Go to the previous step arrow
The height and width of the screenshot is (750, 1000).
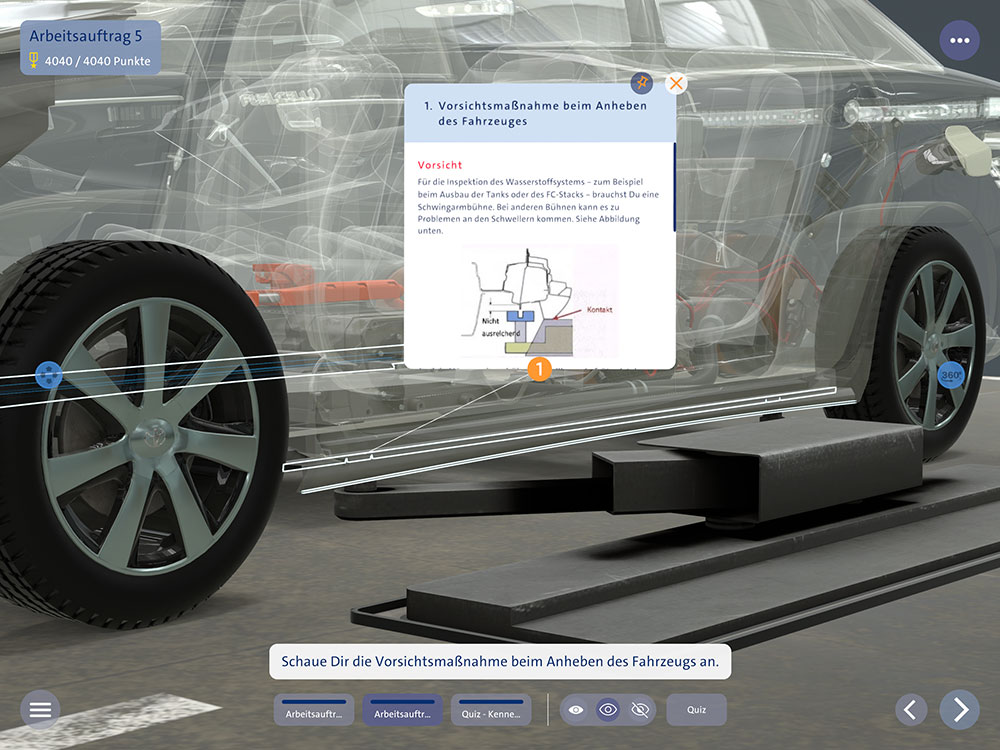[x=910, y=710]
